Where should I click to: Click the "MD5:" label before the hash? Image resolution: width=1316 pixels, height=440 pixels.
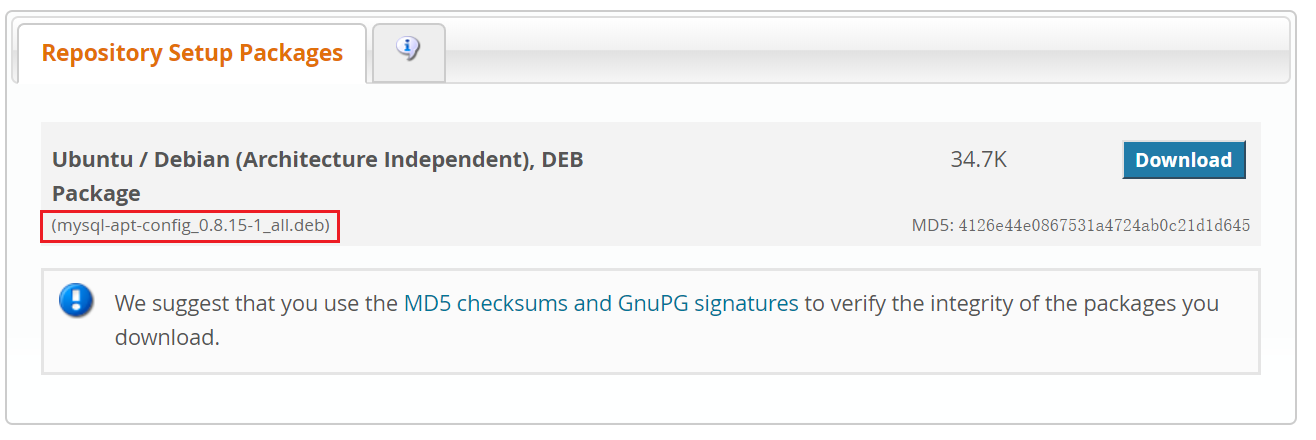tap(932, 225)
